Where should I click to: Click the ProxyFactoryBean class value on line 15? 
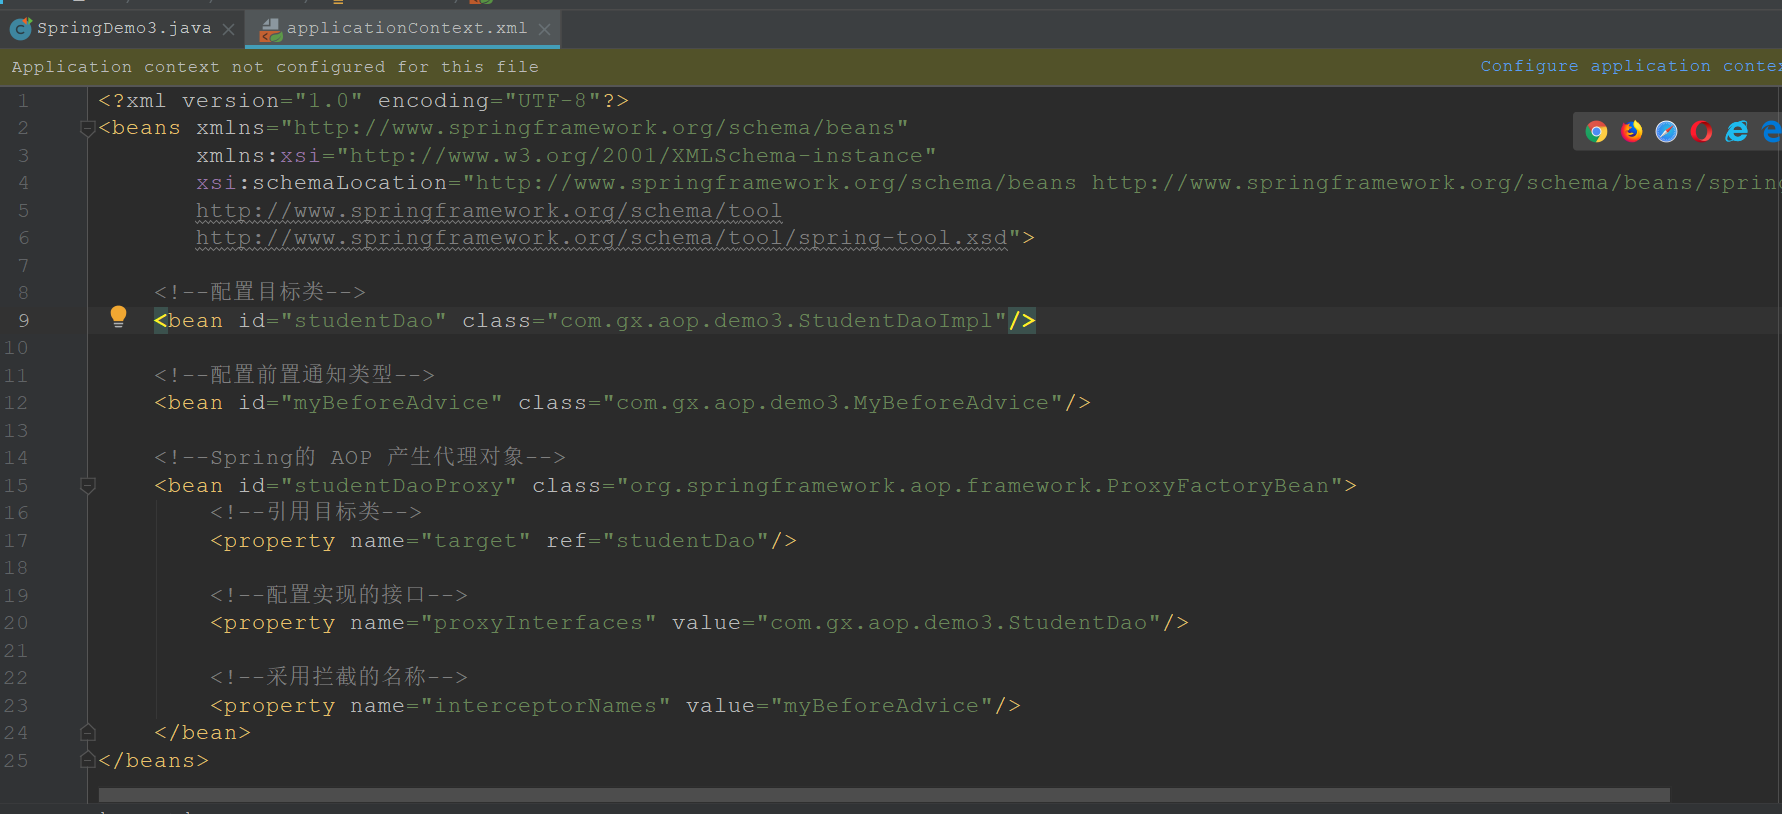979,486
